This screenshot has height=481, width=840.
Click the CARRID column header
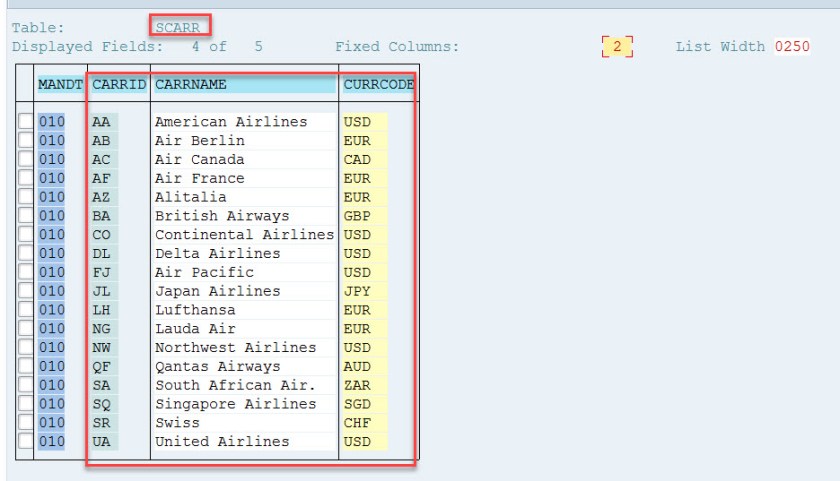(119, 85)
